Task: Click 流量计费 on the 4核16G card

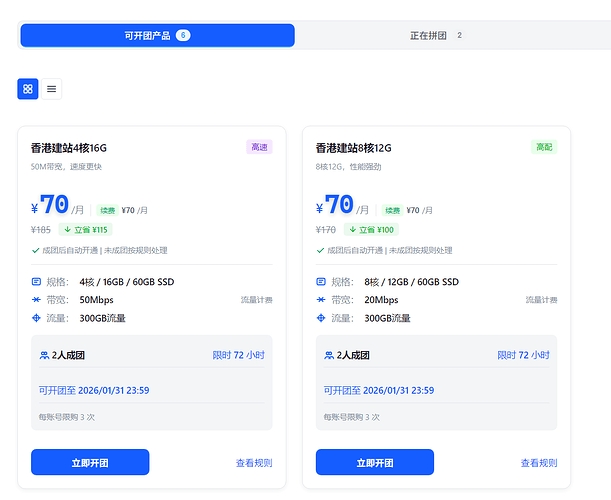Action: [257, 300]
